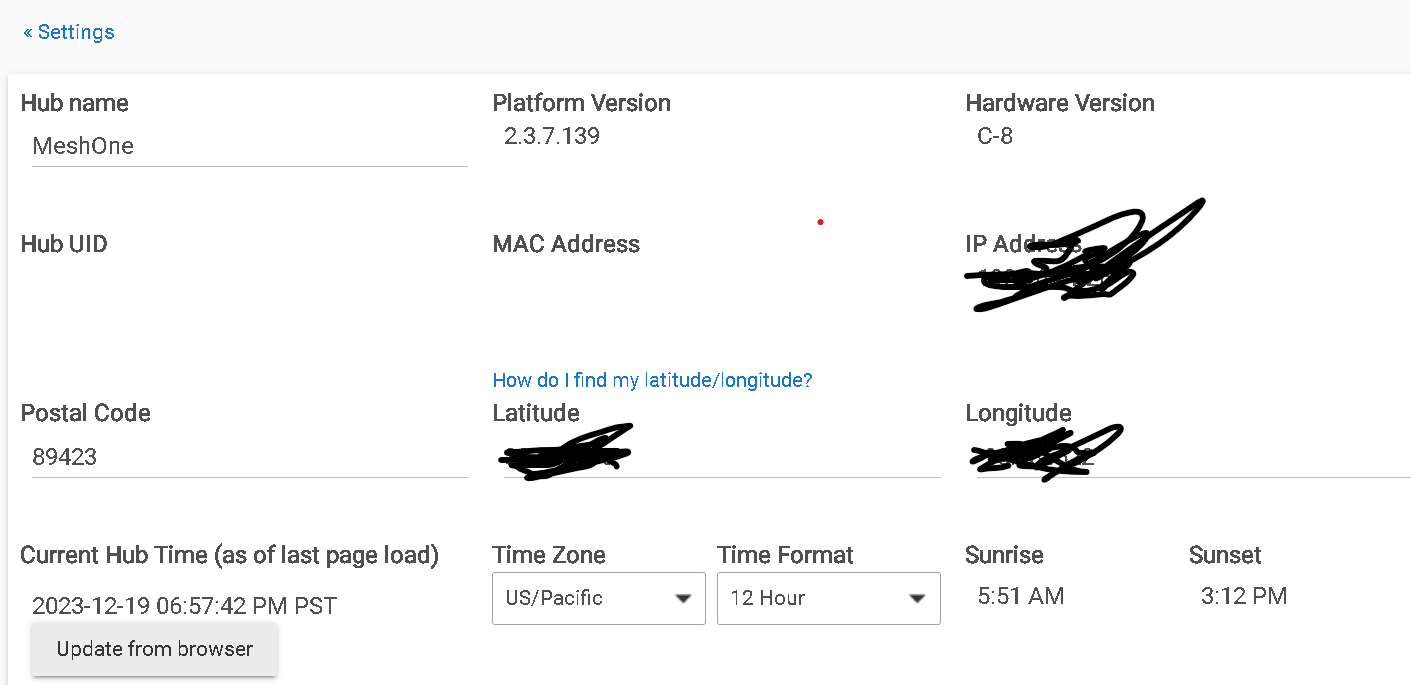Viewport: 1411px width, 685px height.
Task: Open How do I find my latitude/longitude link
Action: coord(652,380)
